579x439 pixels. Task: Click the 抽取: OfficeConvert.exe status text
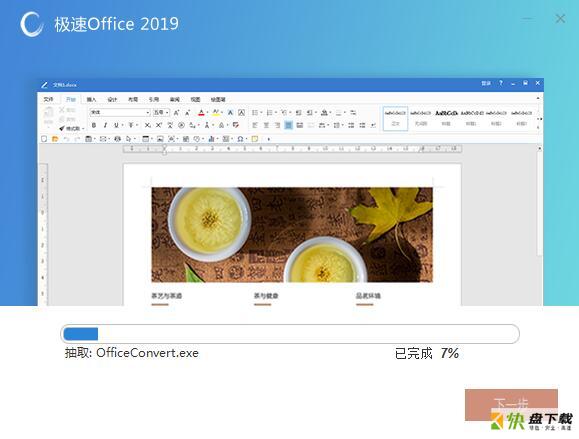click(132, 353)
